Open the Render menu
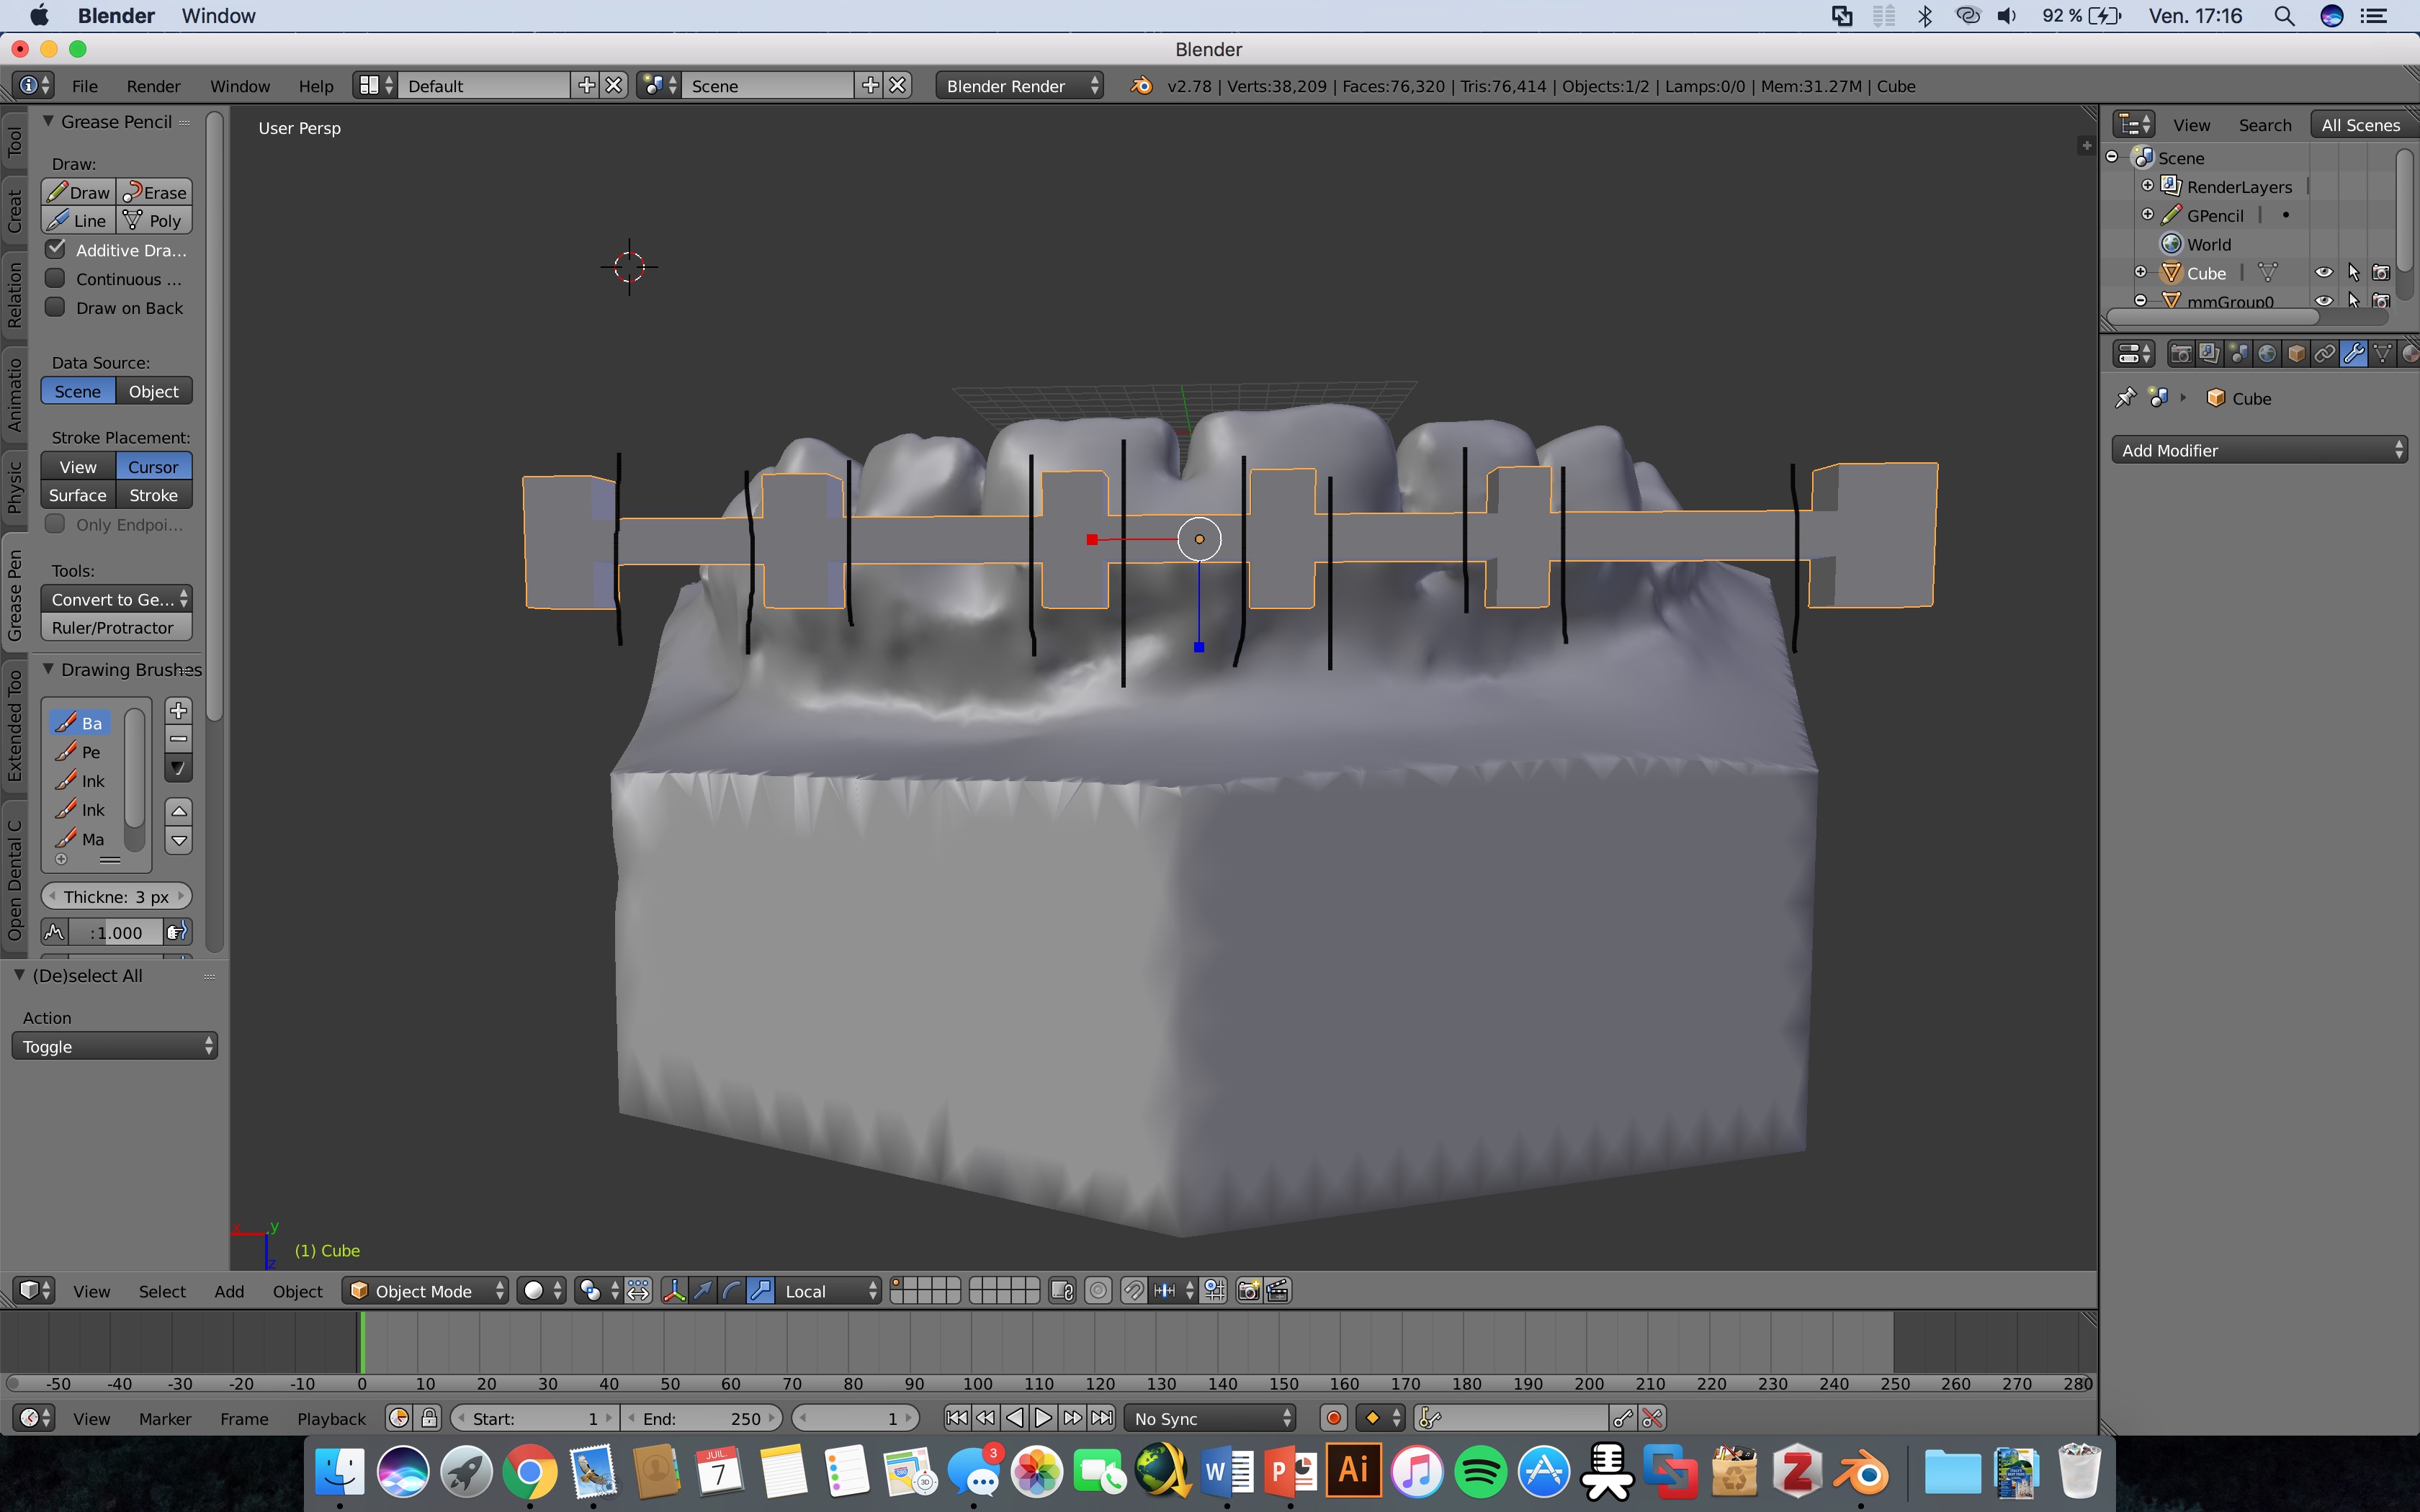 (153, 86)
